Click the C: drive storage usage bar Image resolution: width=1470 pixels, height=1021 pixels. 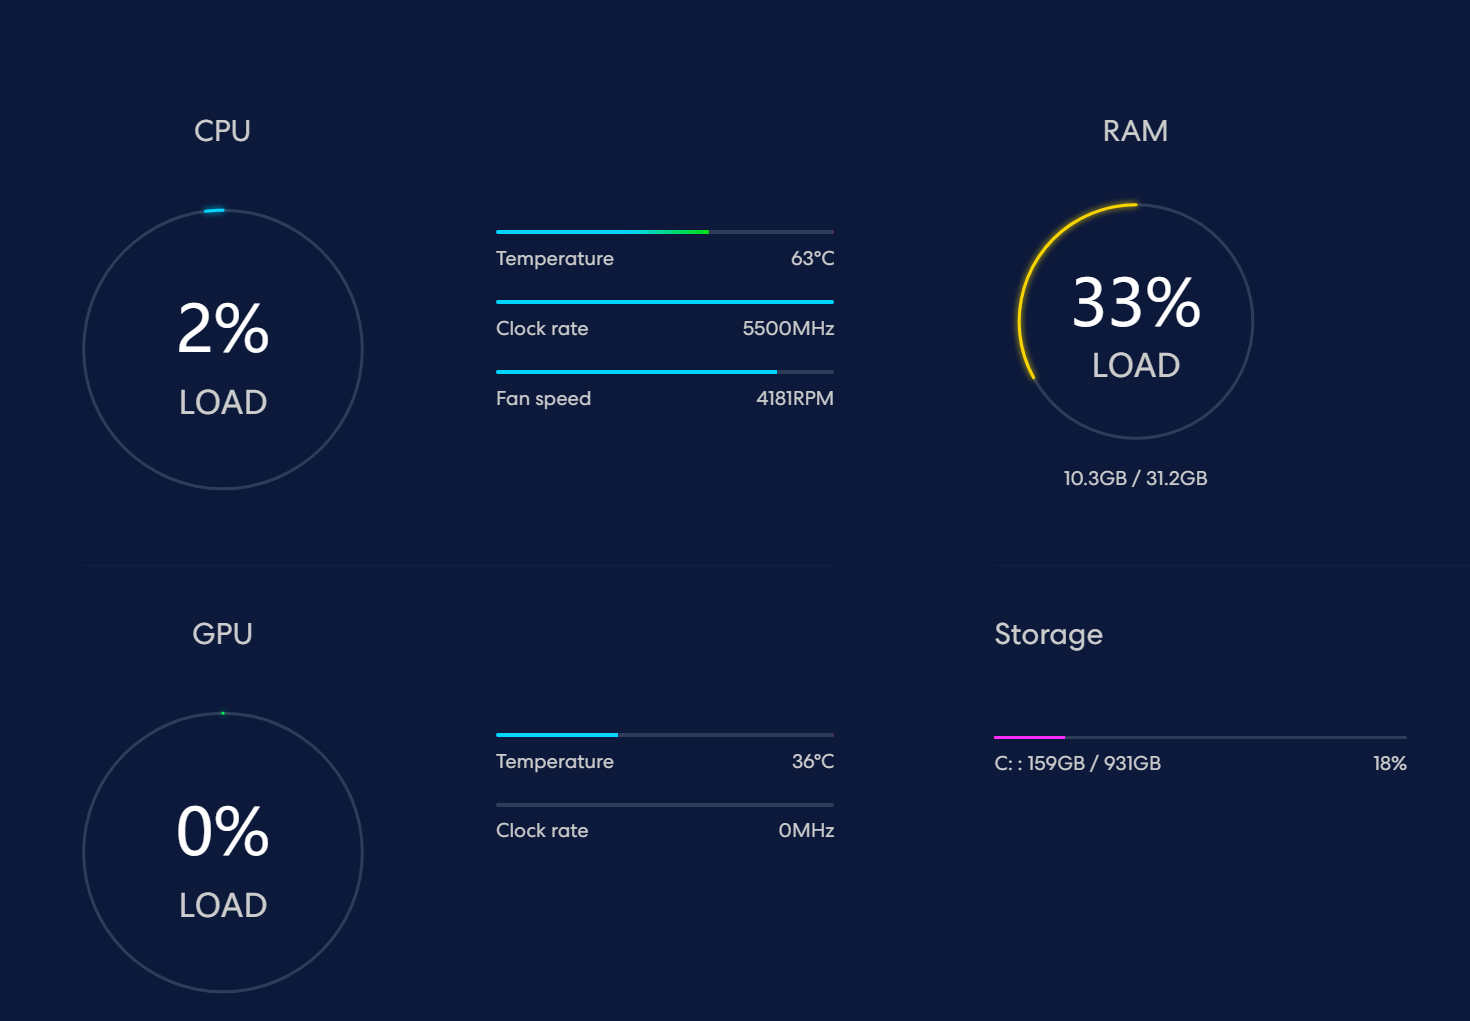pos(1200,738)
